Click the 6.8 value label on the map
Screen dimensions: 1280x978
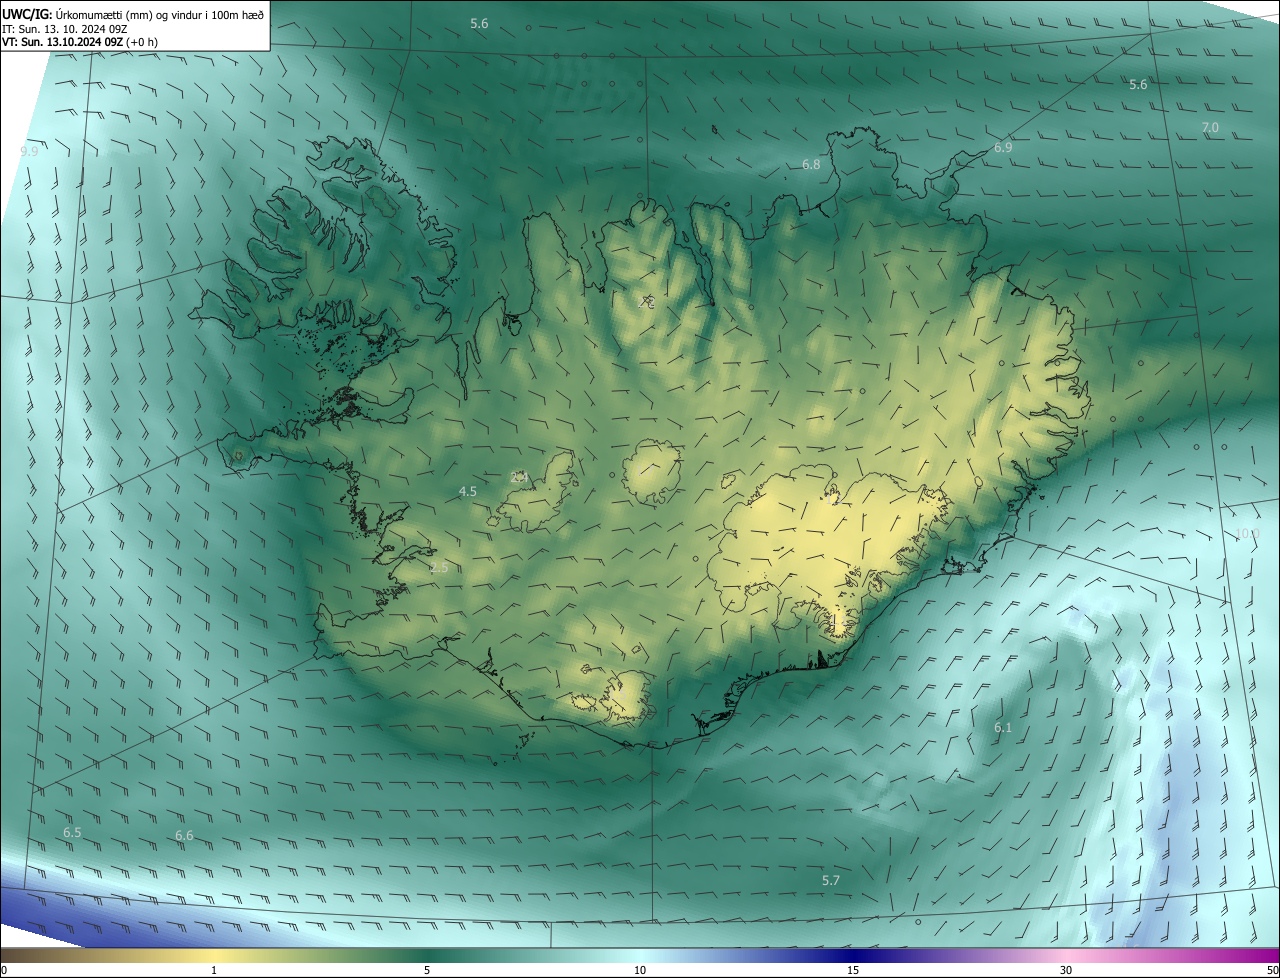click(811, 164)
